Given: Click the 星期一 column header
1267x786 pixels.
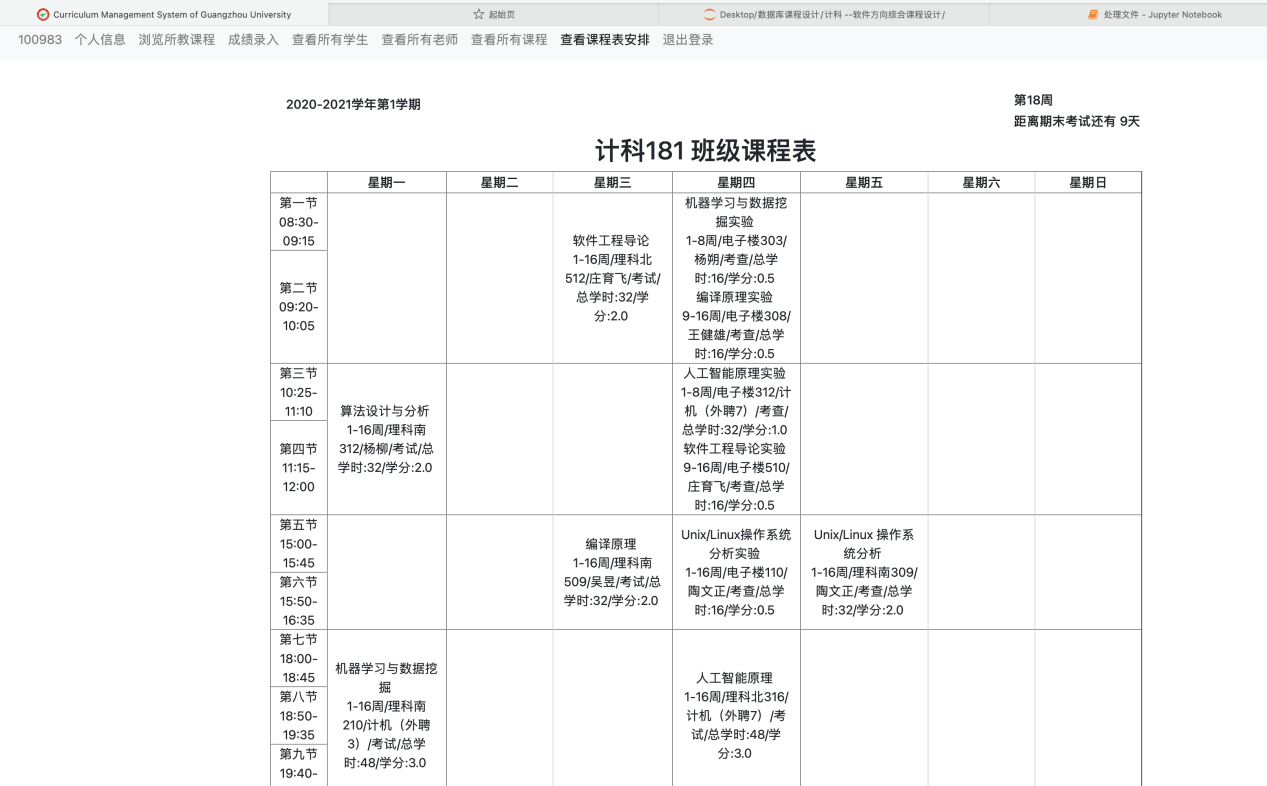Looking at the screenshot, I should click(387, 182).
